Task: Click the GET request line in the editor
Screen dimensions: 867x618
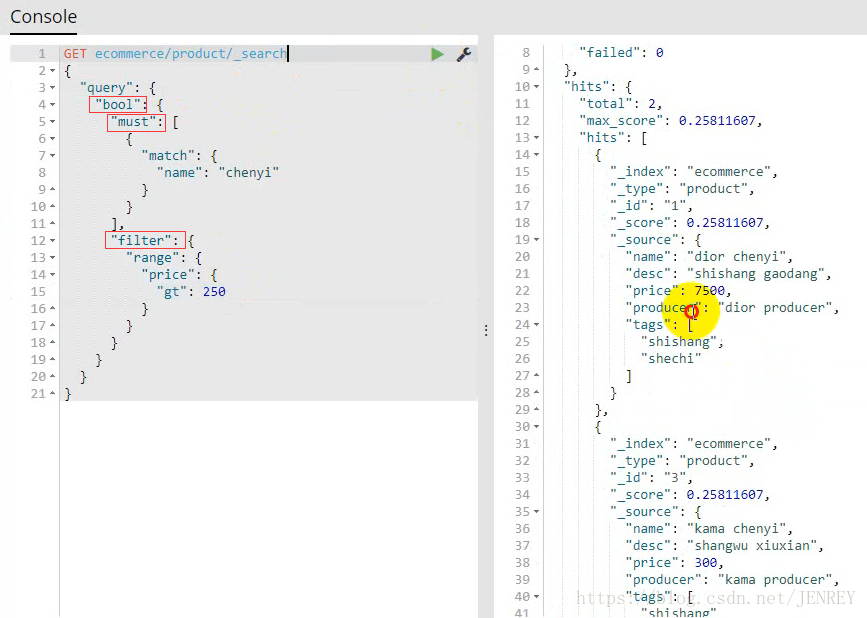Action: click(175, 54)
